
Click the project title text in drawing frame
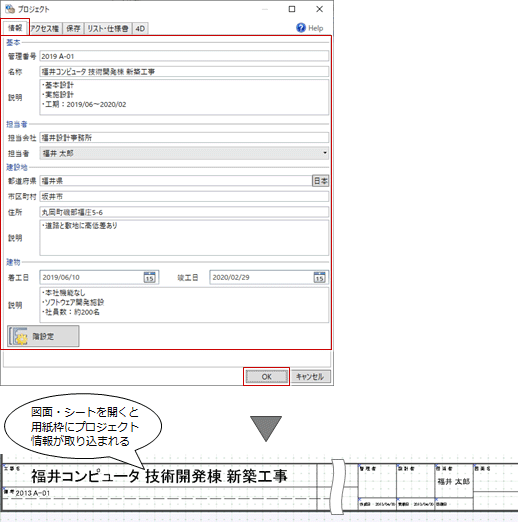pos(159,476)
